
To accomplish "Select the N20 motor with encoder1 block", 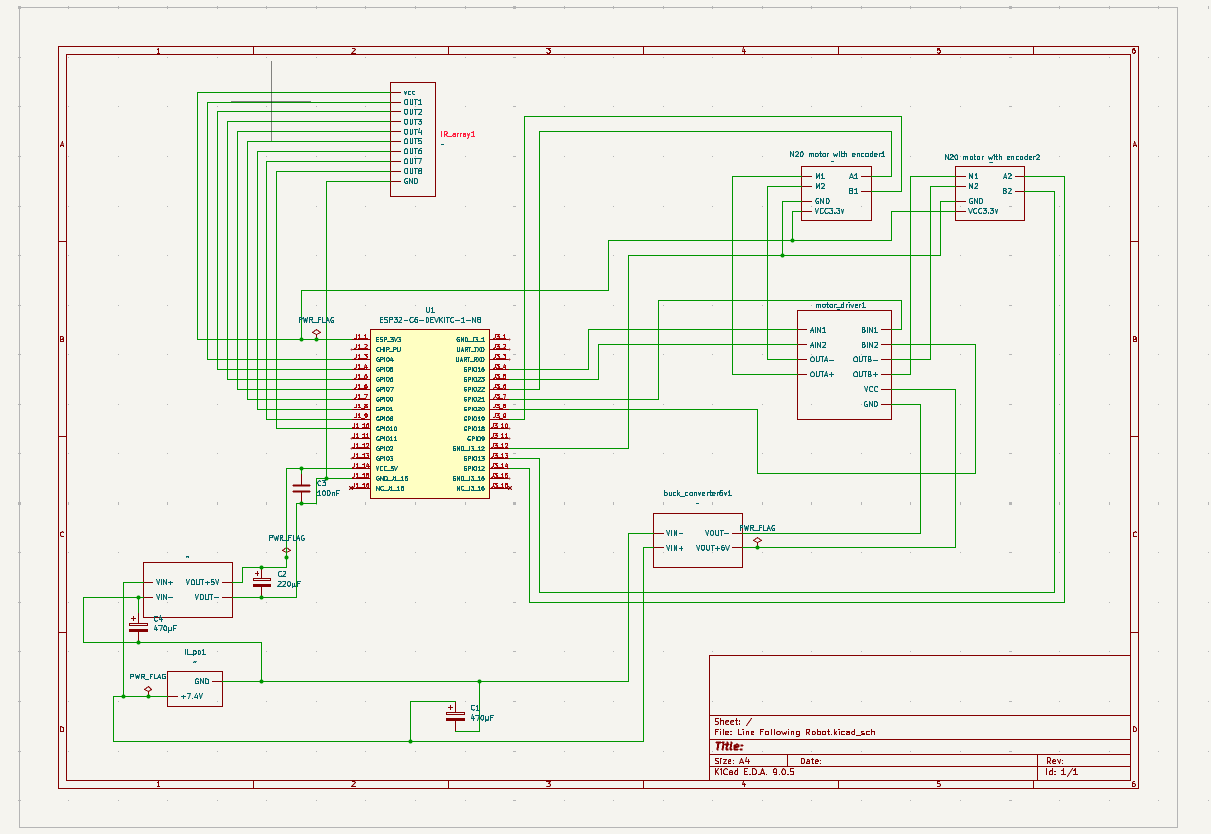I will pyautogui.click(x=836, y=192).
